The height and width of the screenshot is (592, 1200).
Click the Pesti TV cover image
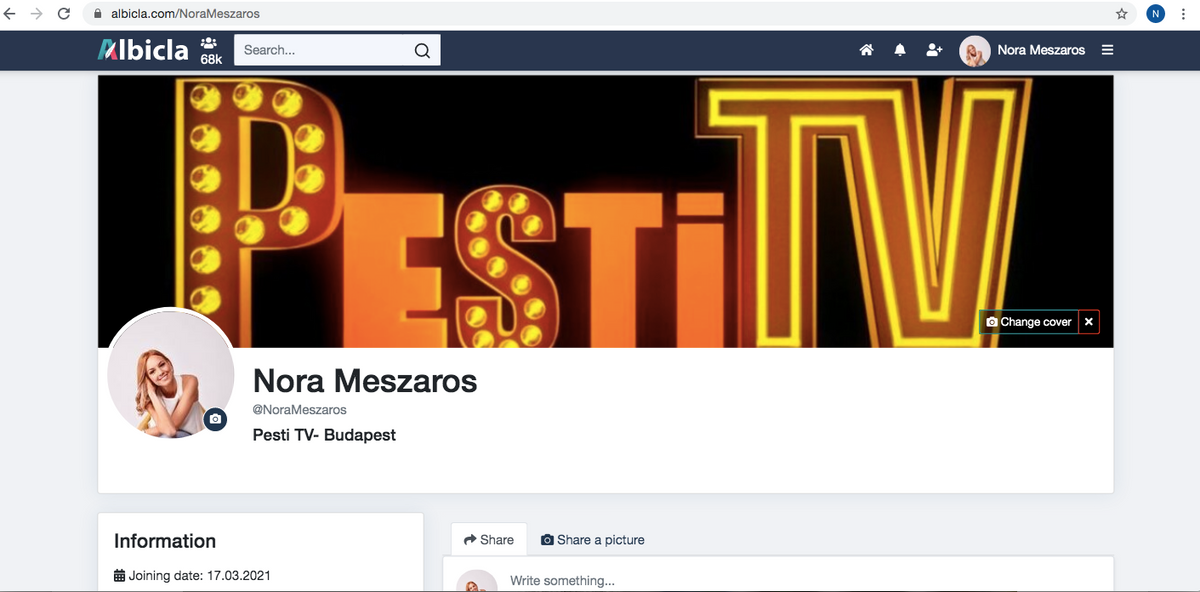(605, 211)
